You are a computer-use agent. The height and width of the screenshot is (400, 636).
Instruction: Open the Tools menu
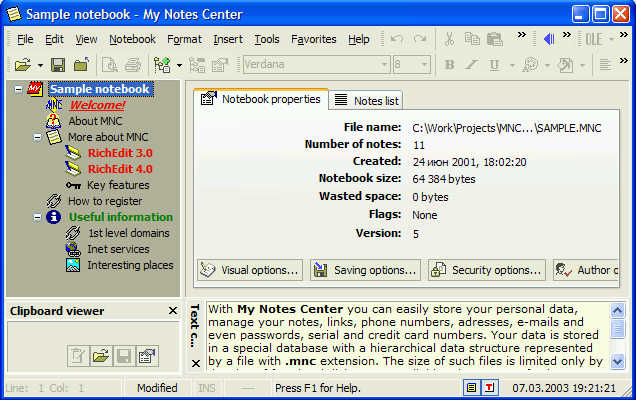coord(266,39)
